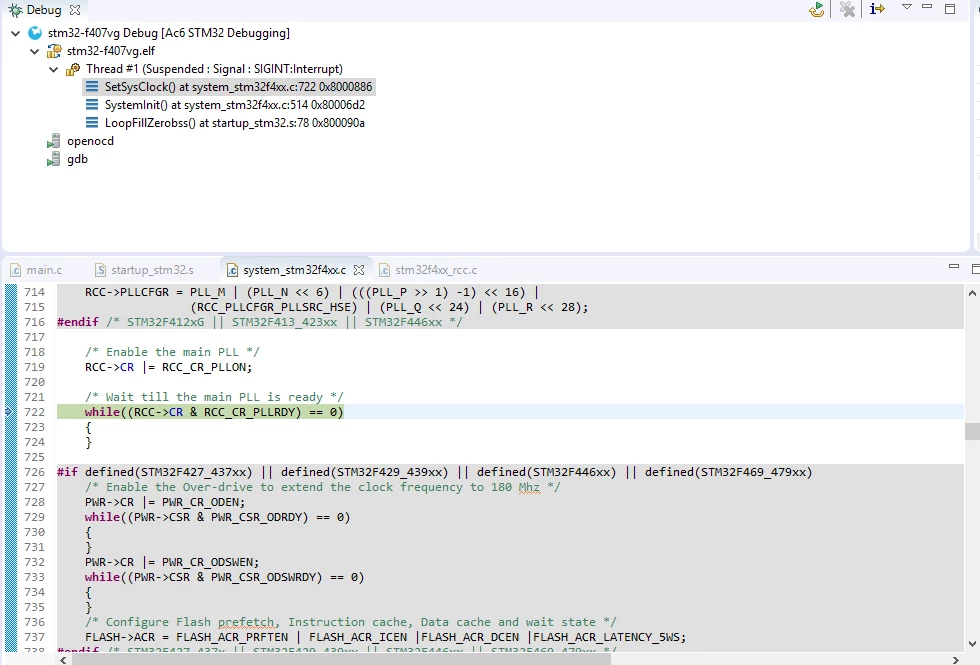980x665 pixels.
Task: Click the editor vertical scrollbar thumb
Action: pos(972,431)
